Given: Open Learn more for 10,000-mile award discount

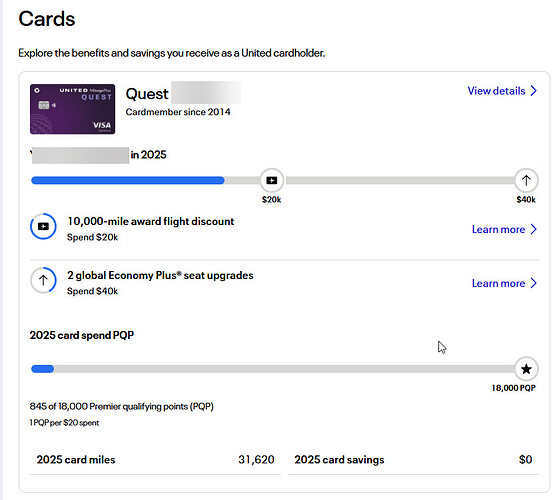Looking at the screenshot, I should [504, 230].
